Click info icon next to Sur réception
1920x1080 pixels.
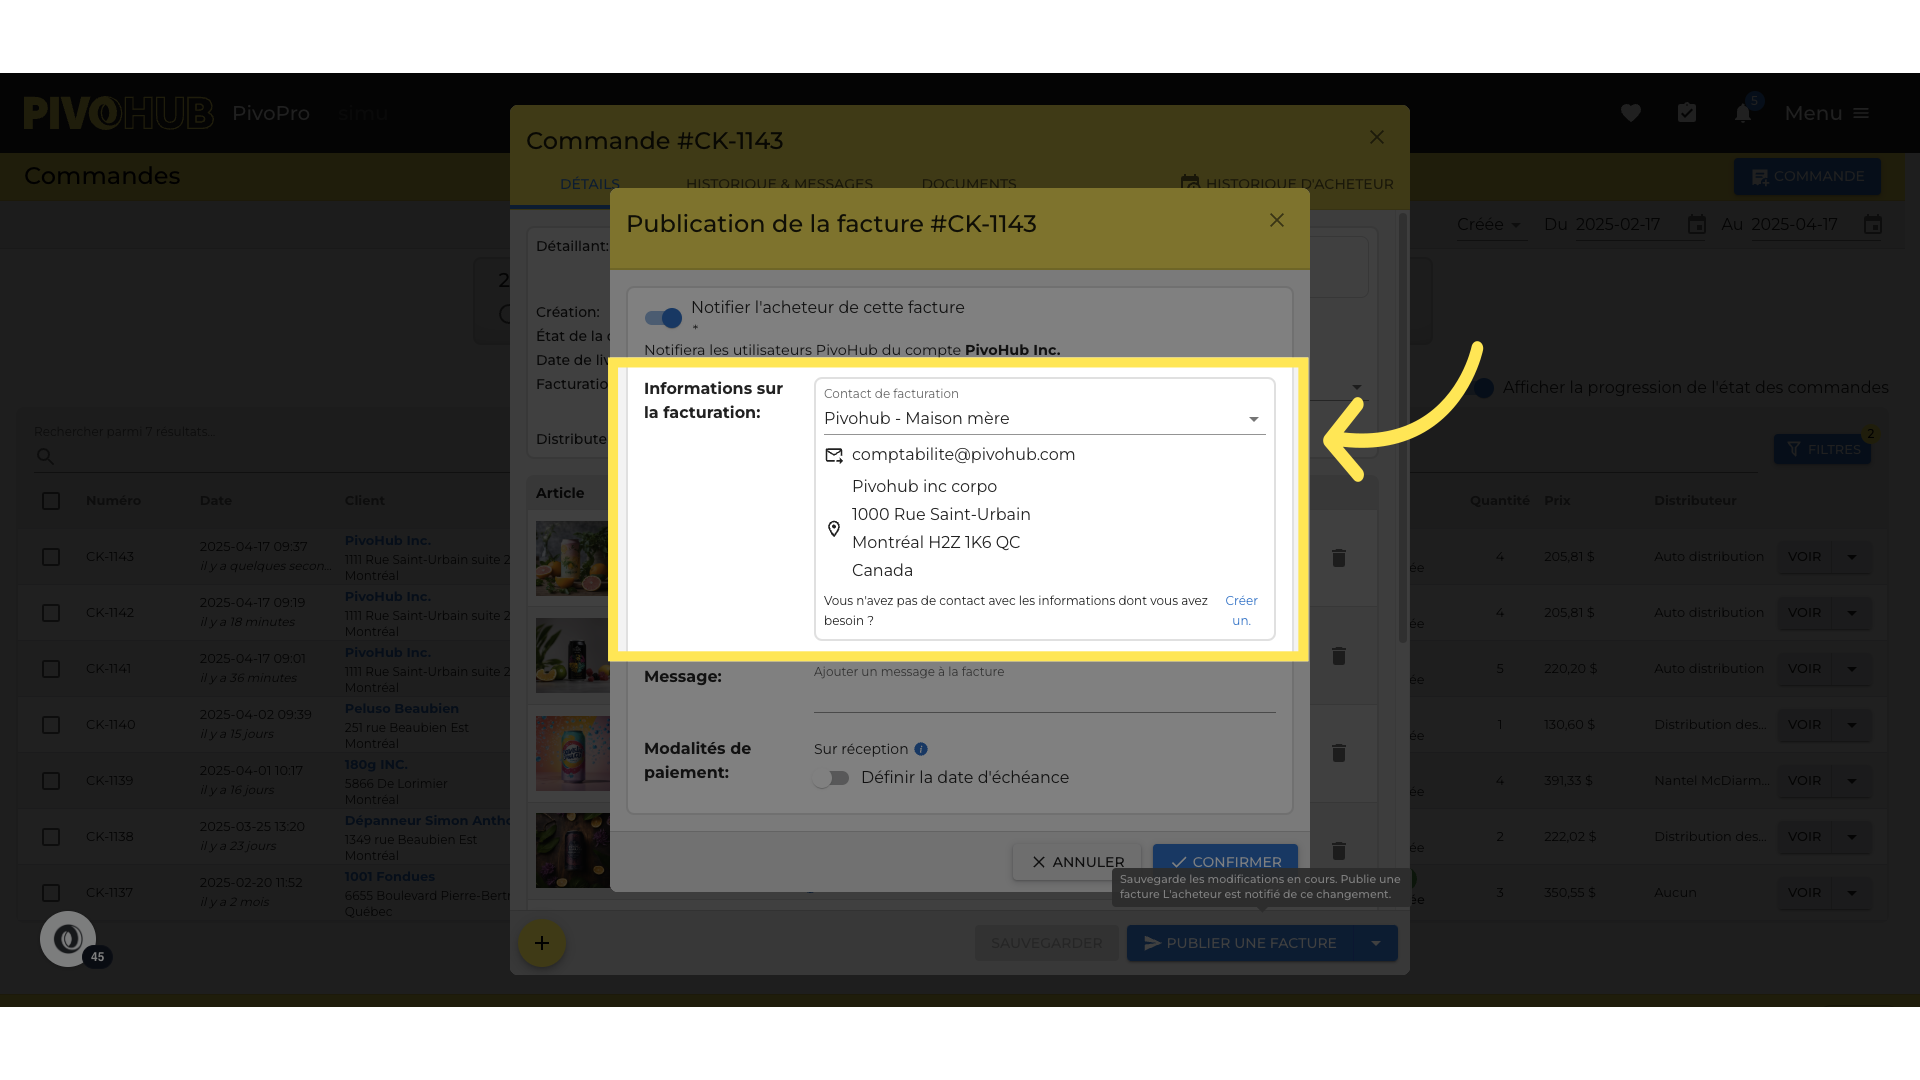(x=921, y=749)
